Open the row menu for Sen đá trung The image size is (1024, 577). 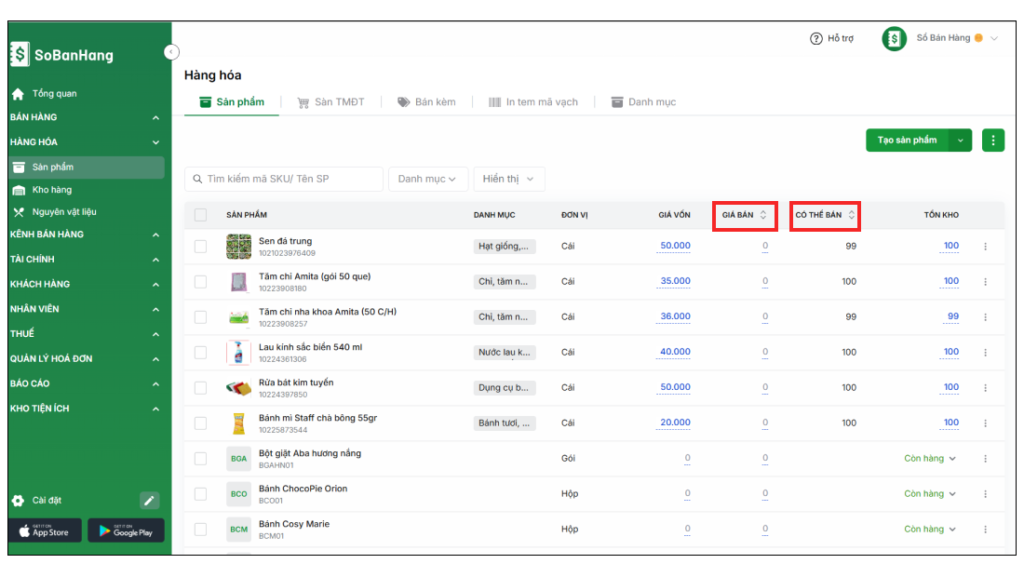985,246
